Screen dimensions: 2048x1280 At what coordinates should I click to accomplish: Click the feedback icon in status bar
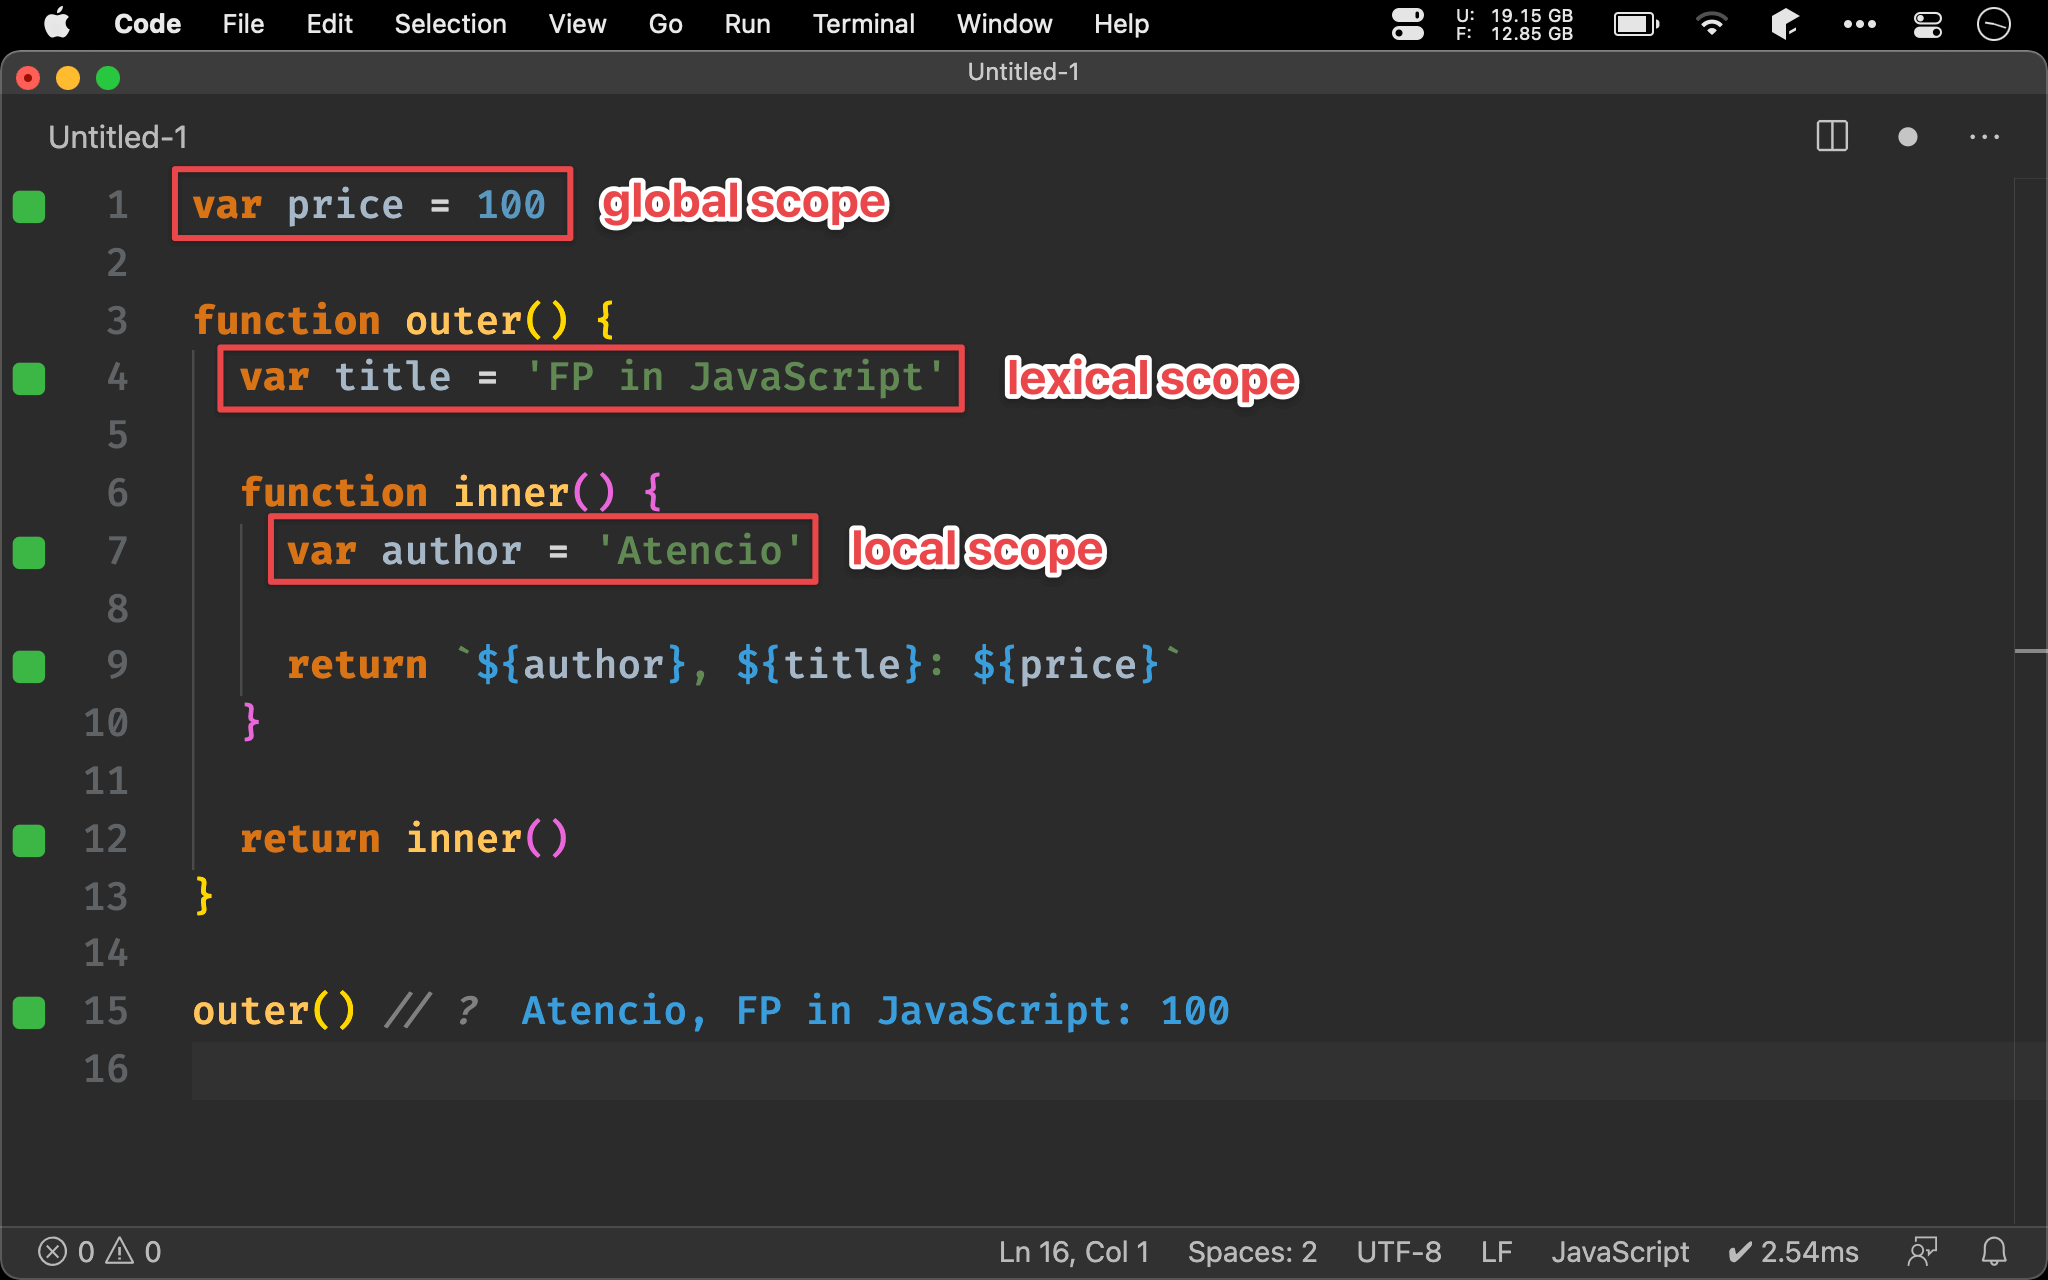tap(1922, 1251)
